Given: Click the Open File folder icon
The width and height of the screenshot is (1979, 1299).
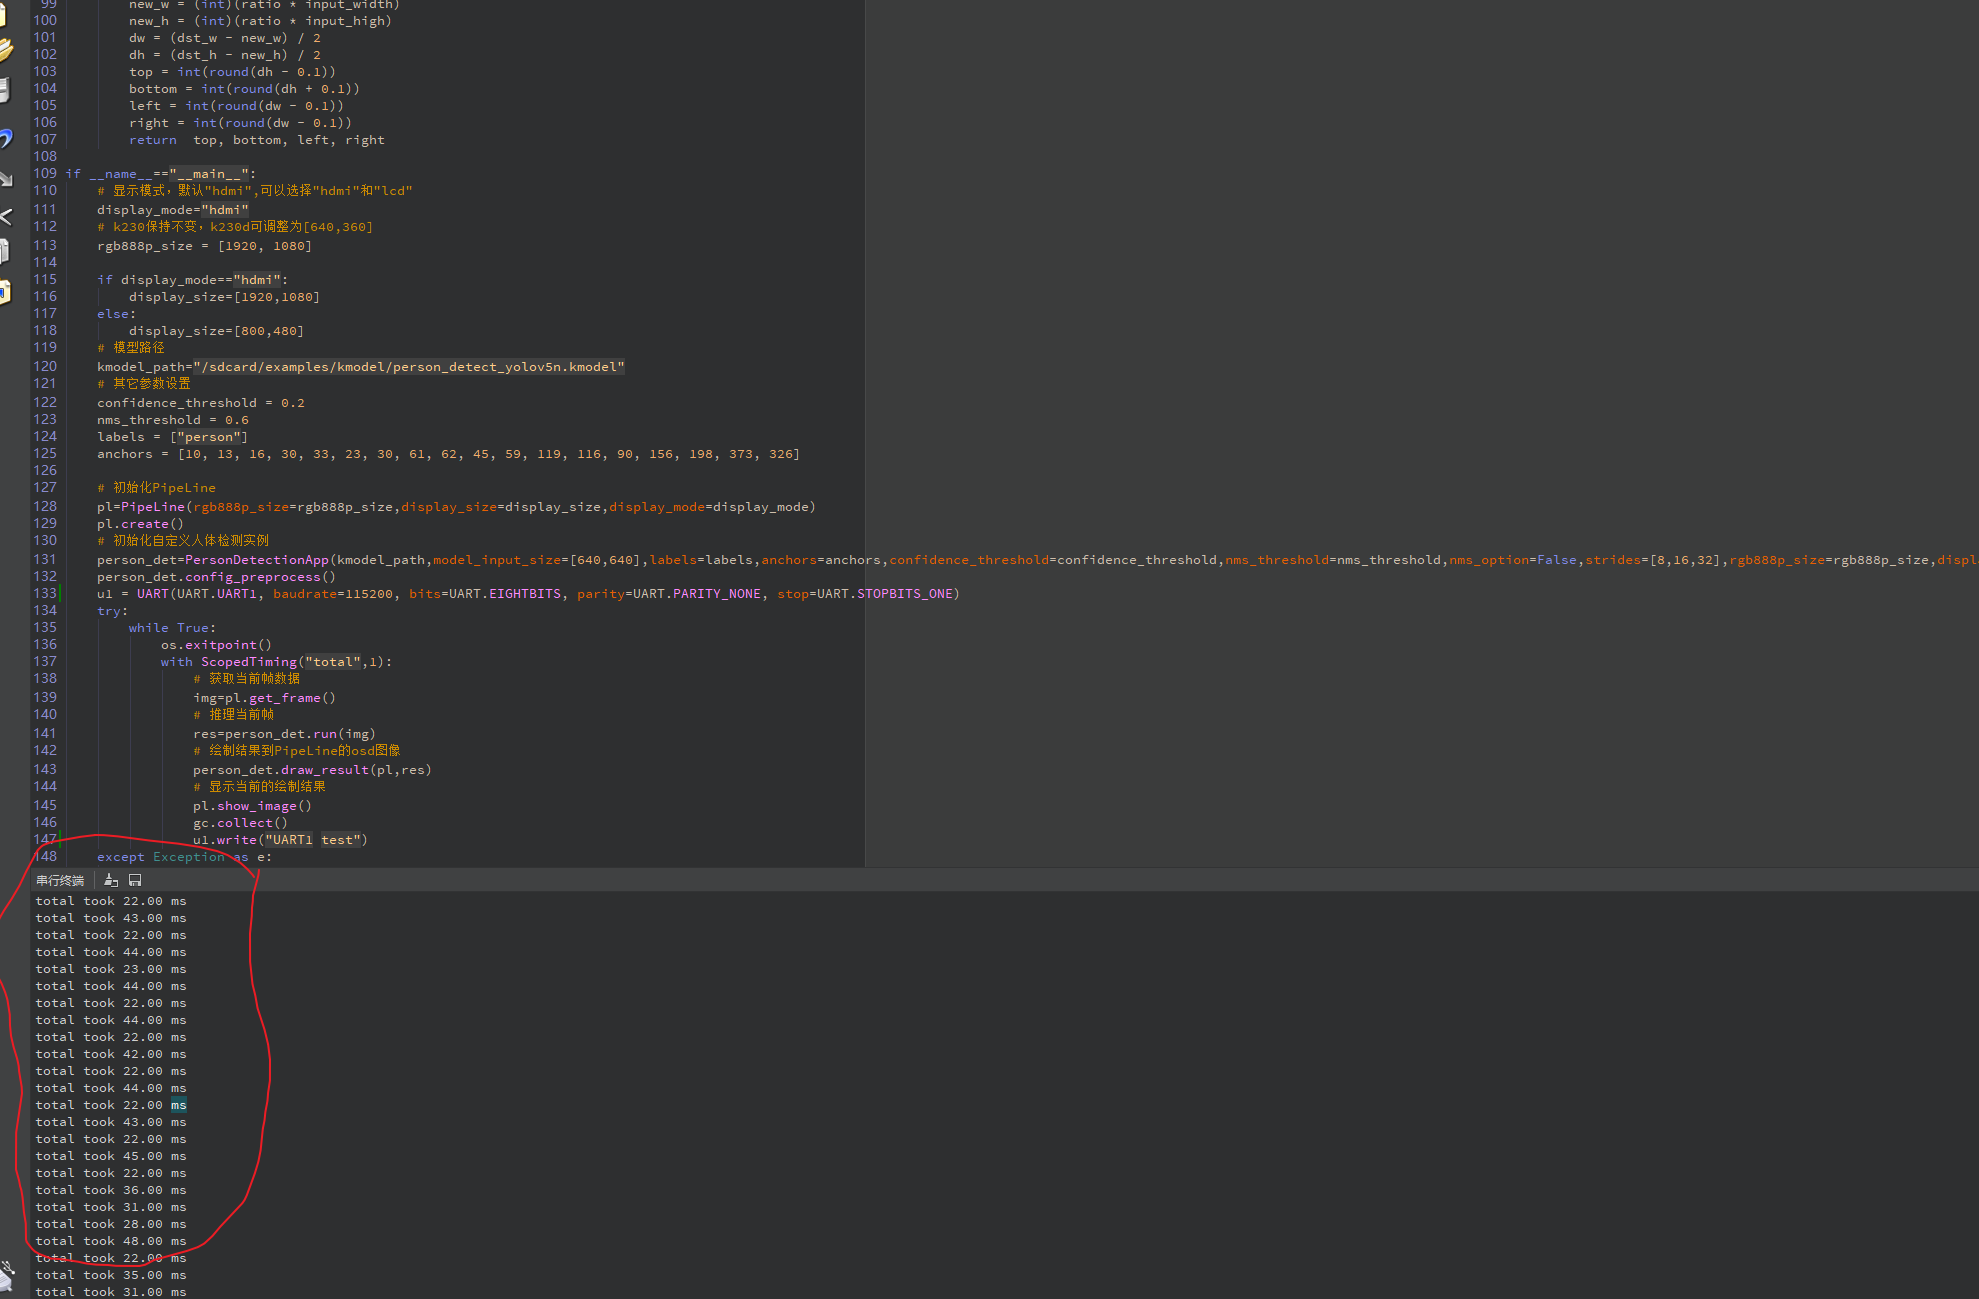Looking at the screenshot, I should click(5, 50).
